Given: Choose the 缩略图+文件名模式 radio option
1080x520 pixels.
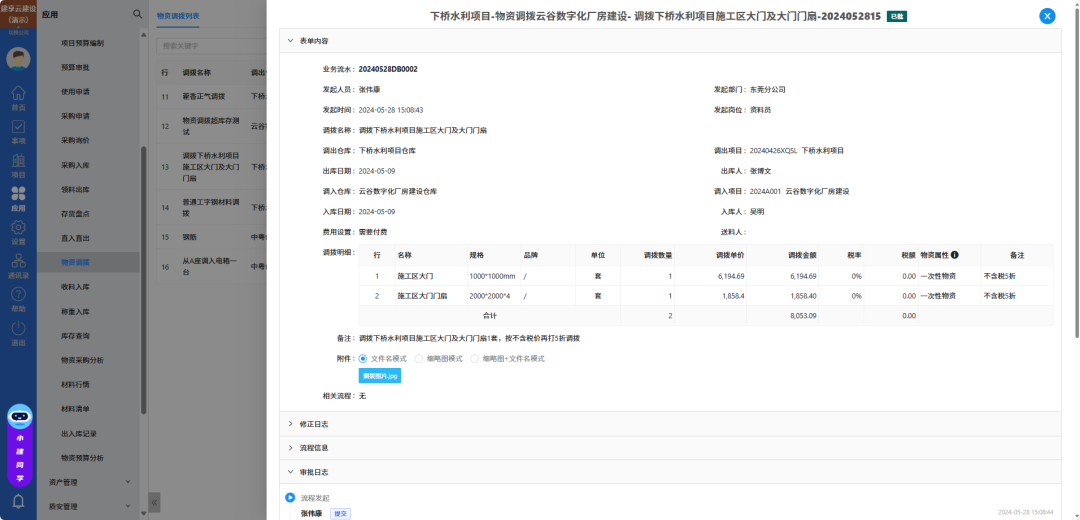Looking at the screenshot, I should click(475, 358).
